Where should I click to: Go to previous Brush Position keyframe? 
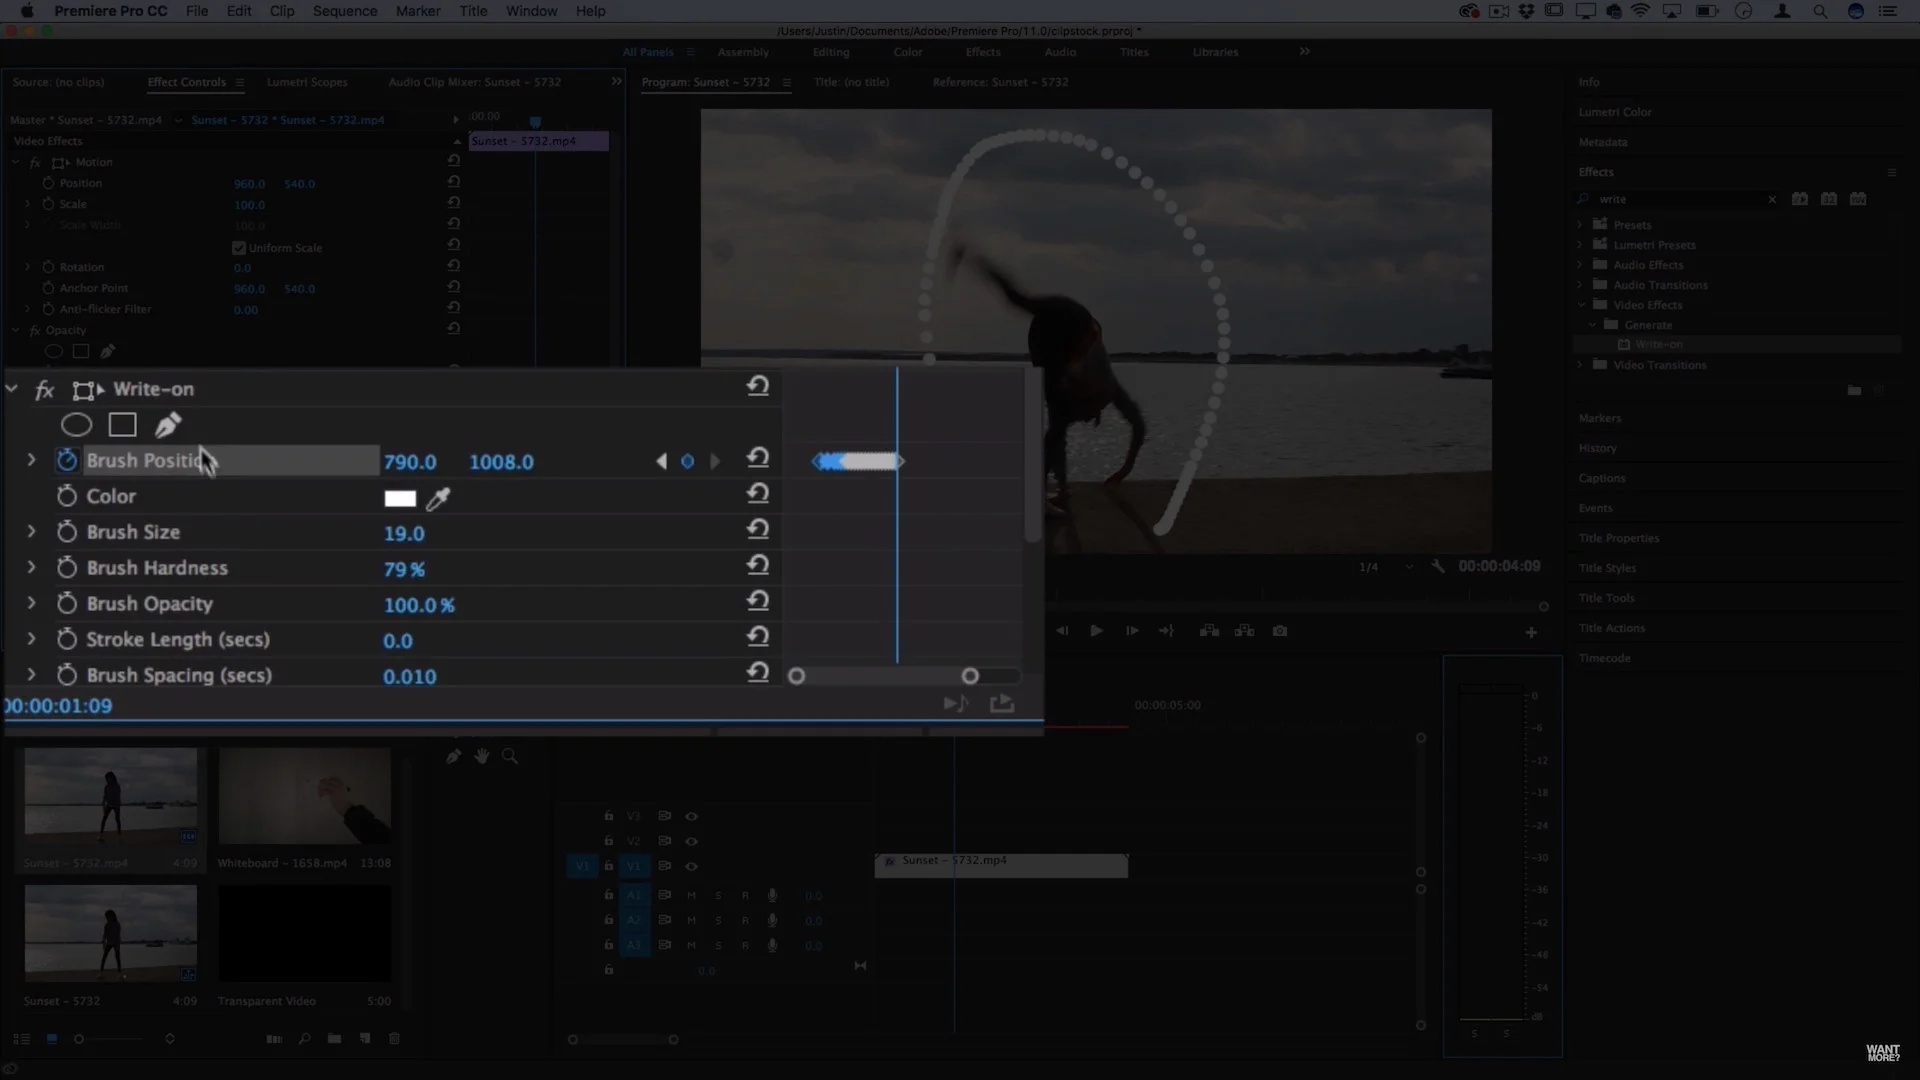(661, 461)
